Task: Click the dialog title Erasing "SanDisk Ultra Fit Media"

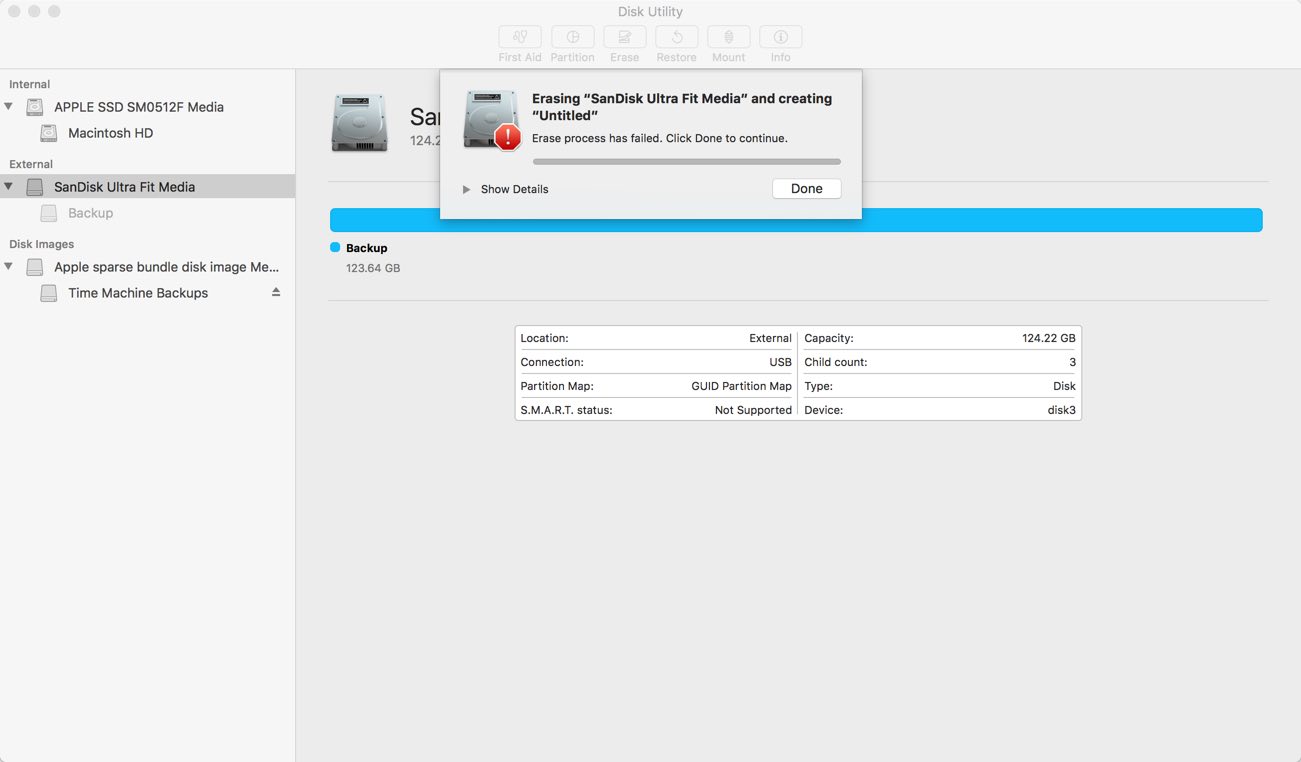Action: click(682, 107)
